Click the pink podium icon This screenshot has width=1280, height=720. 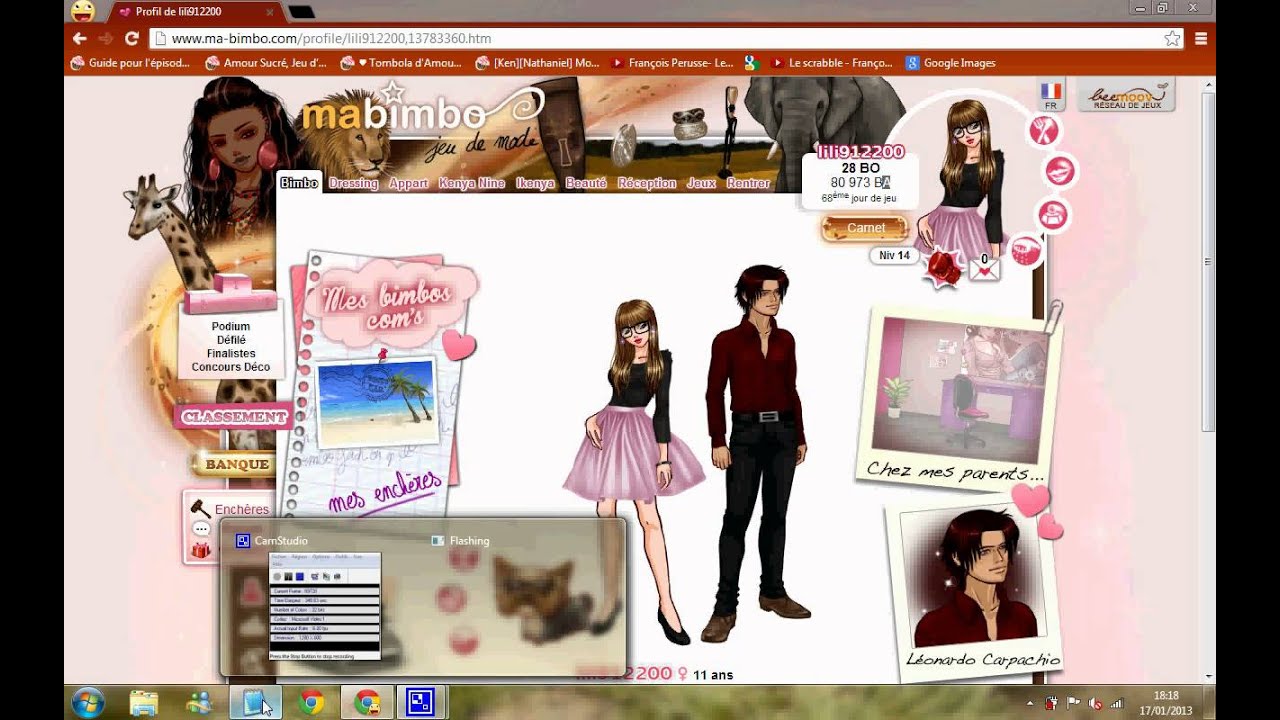click(231, 295)
